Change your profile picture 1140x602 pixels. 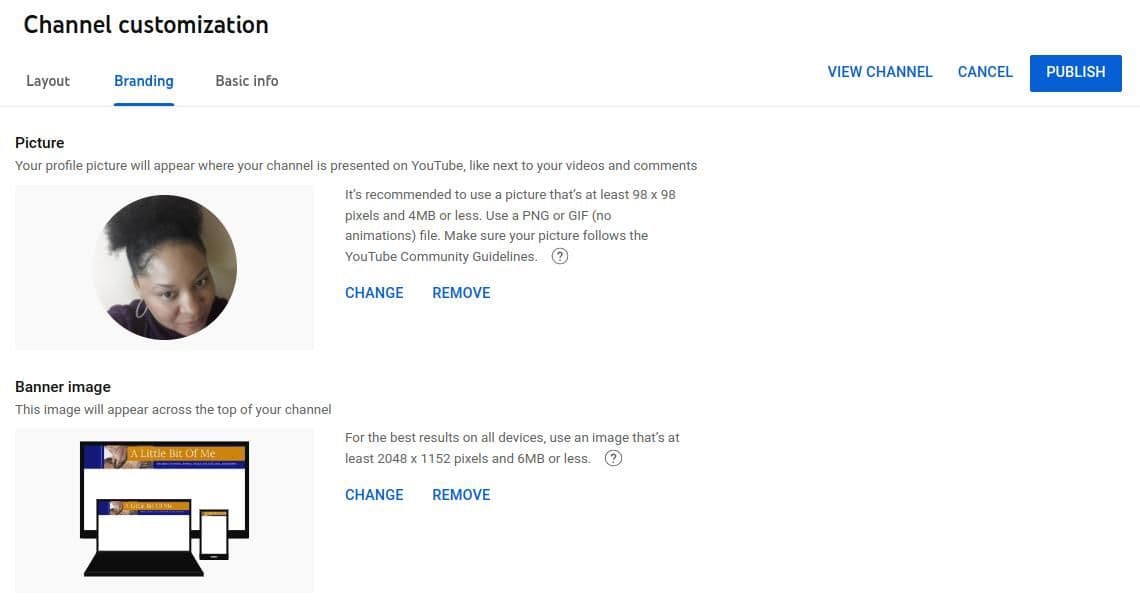click(374, 293)
